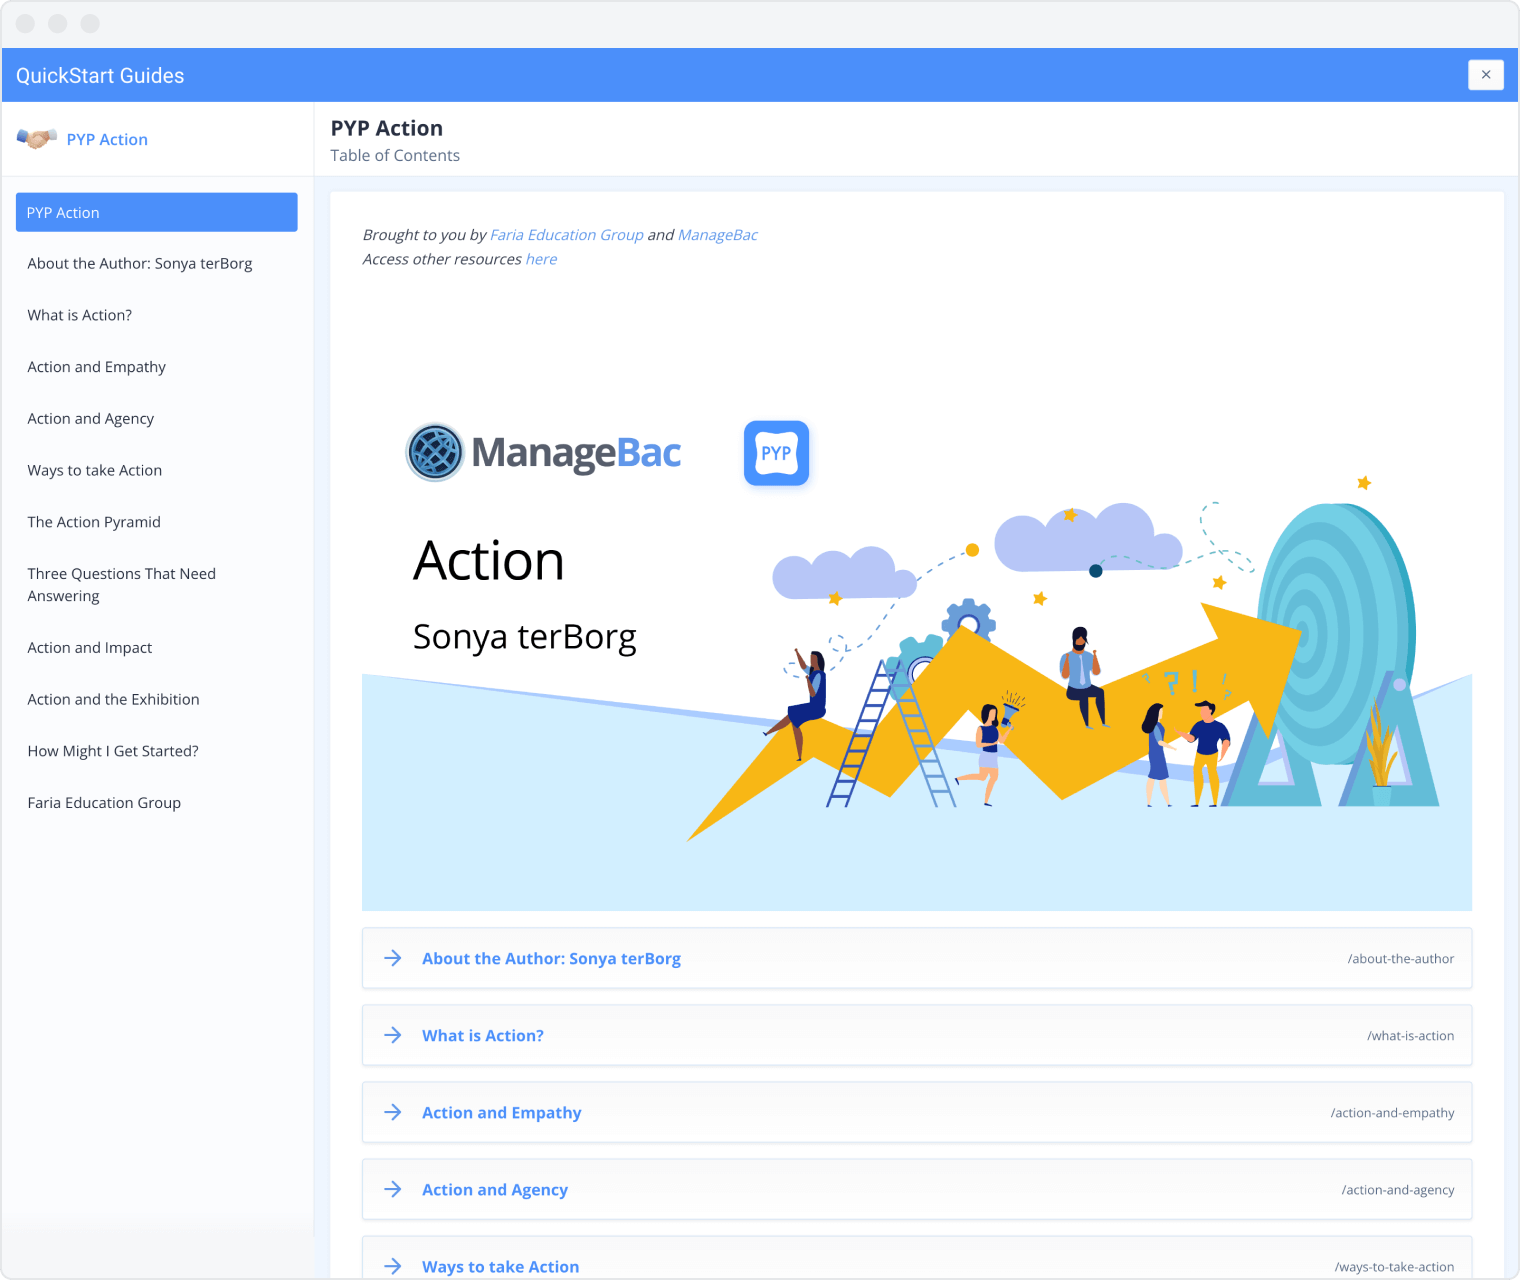Click arrow icon beside About the Author

[393, 958]
